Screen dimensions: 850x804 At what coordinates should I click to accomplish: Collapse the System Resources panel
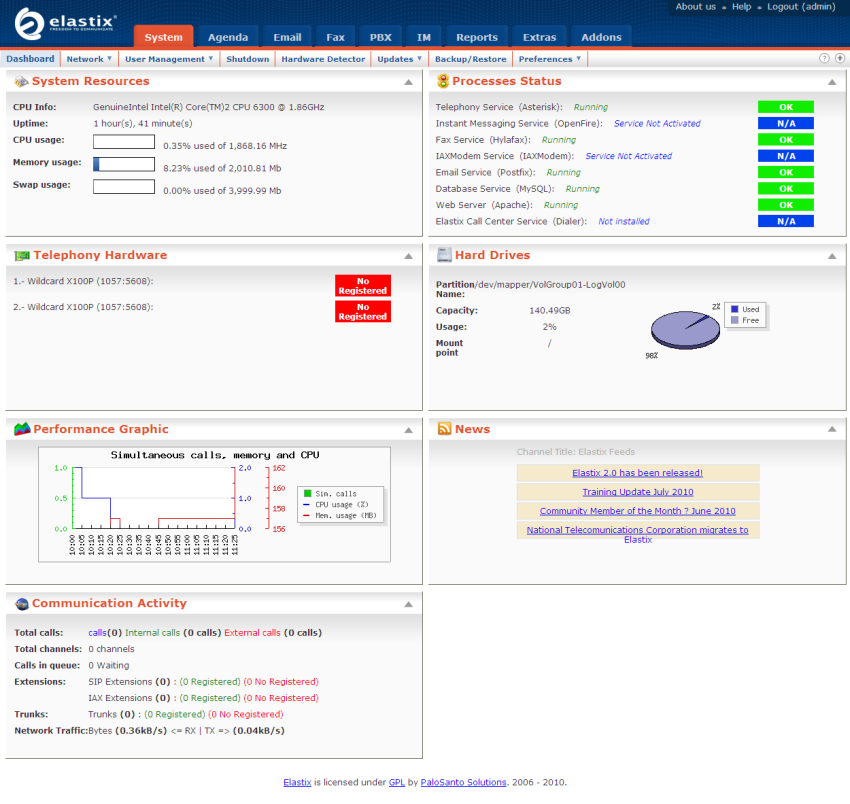click(408, 82)
